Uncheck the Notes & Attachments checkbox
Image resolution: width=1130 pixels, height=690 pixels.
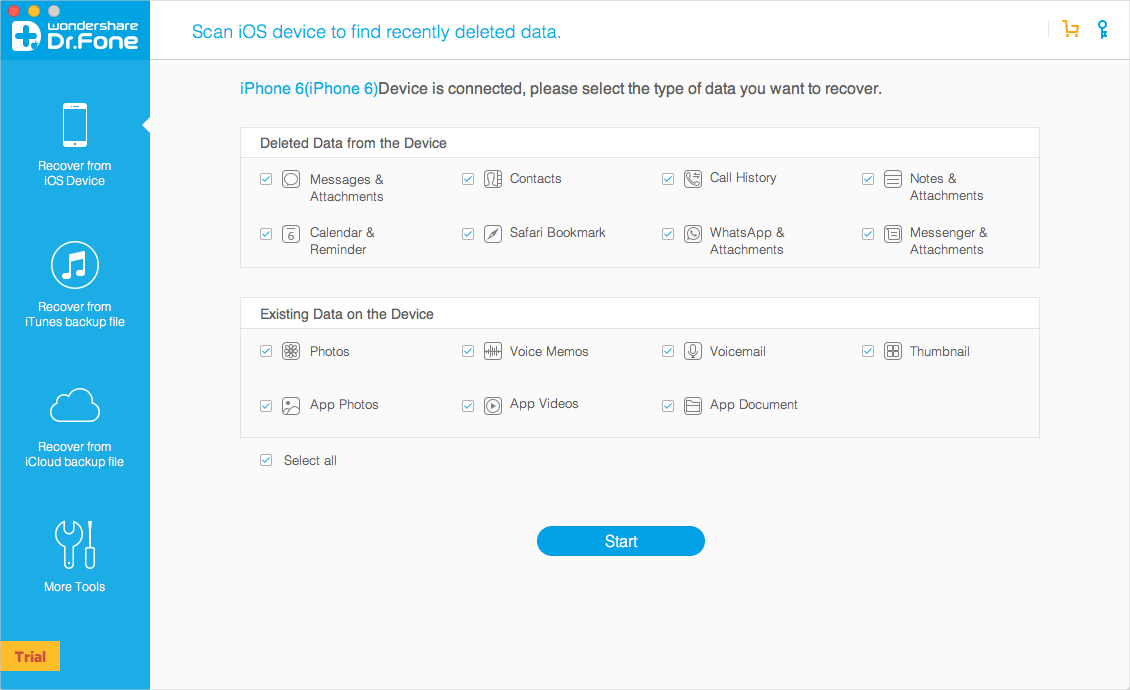coord(868,179)
